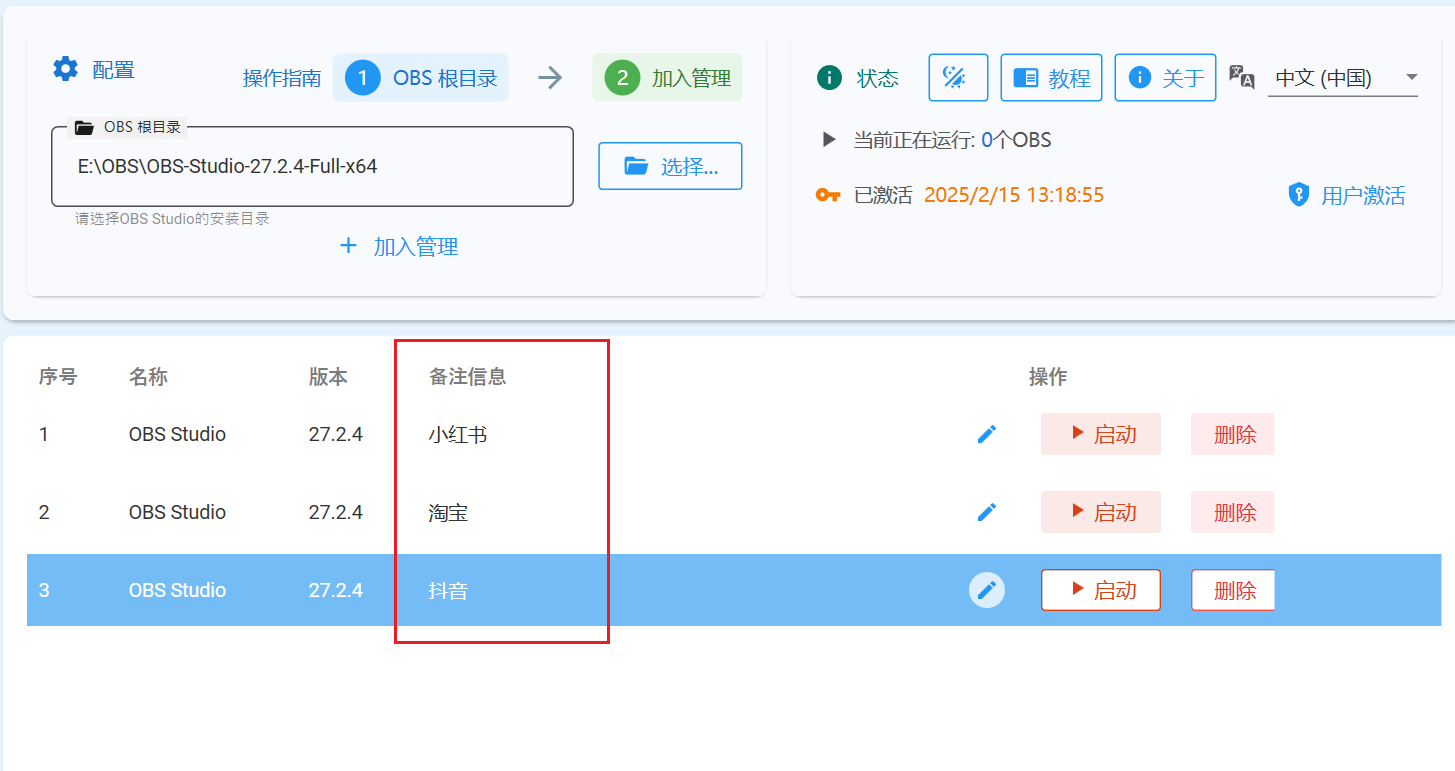
Task: Select step 1 OBS 根目录 in guide
Action: [x=421, y=78]
